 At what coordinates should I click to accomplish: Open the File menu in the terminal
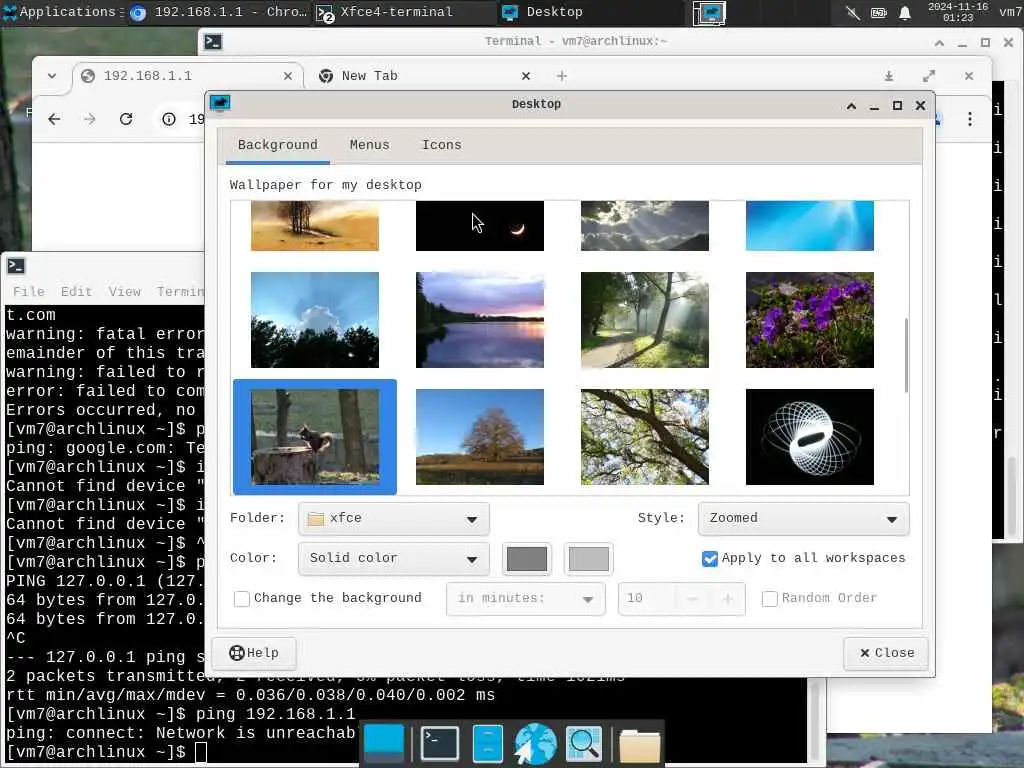click(x=29, y=291)
